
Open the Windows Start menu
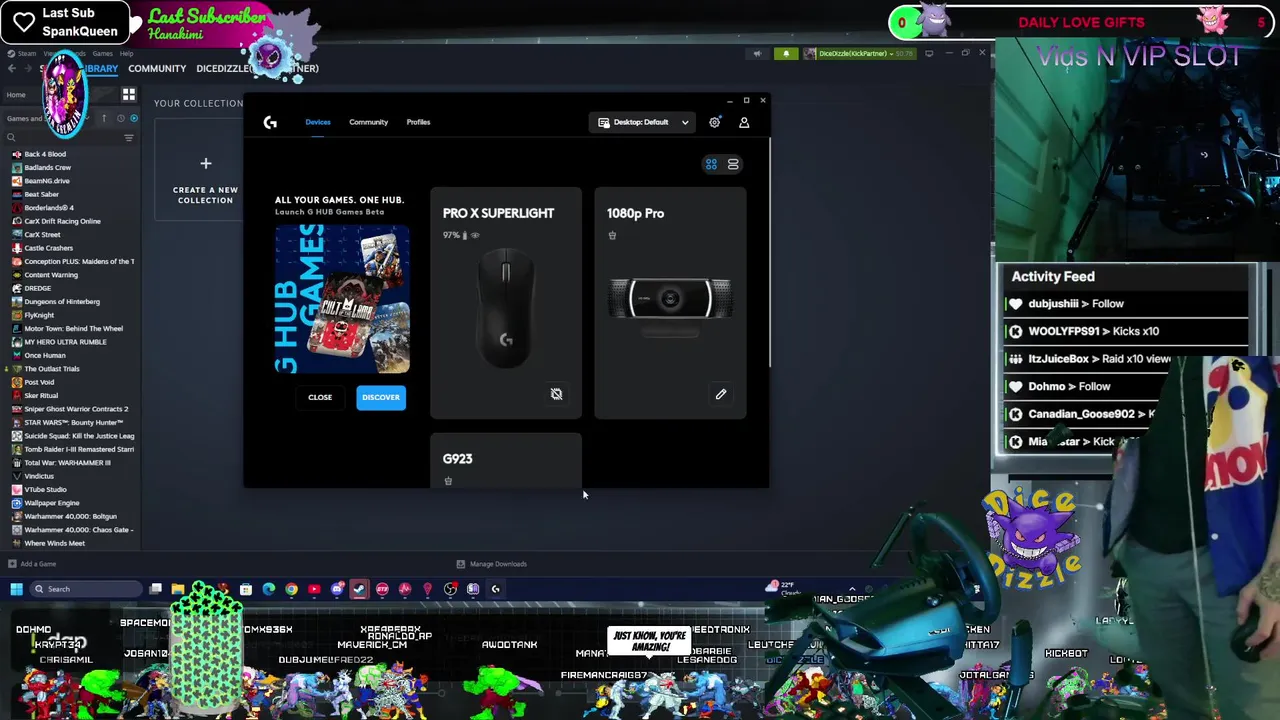pyautogui.click(x=16, y=589)
